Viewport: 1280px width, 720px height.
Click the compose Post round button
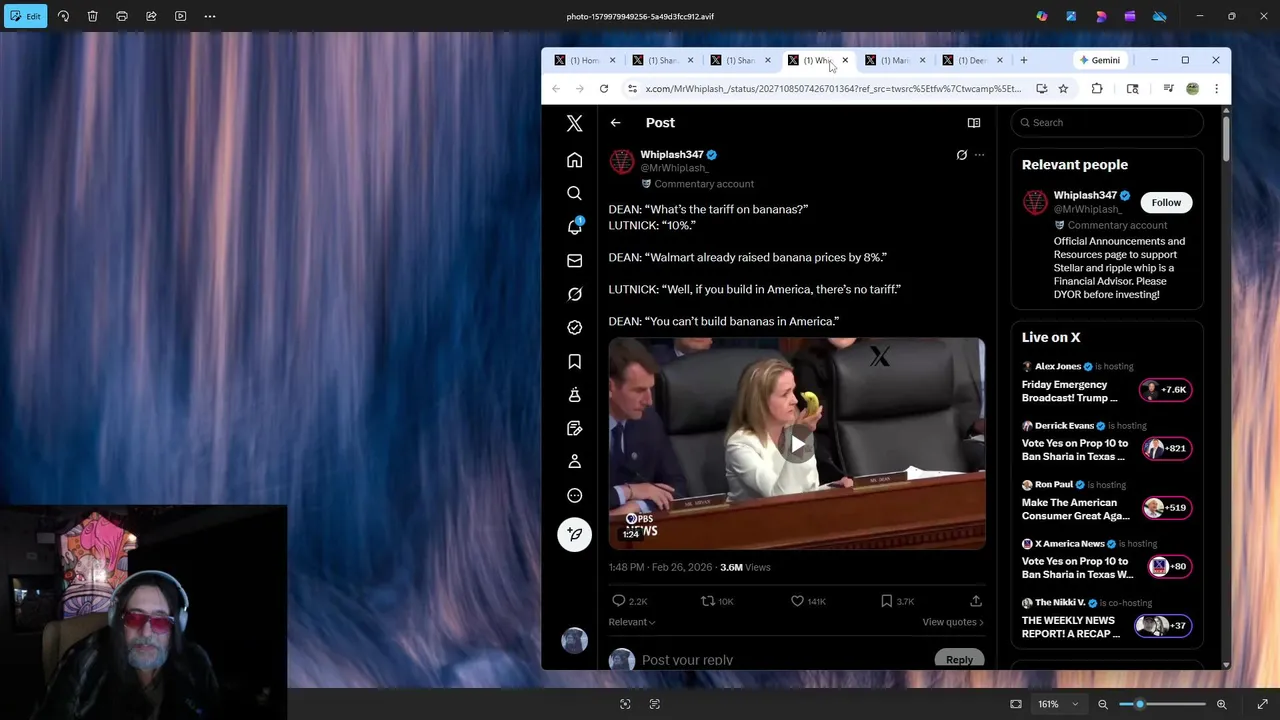tap(574, 535)
